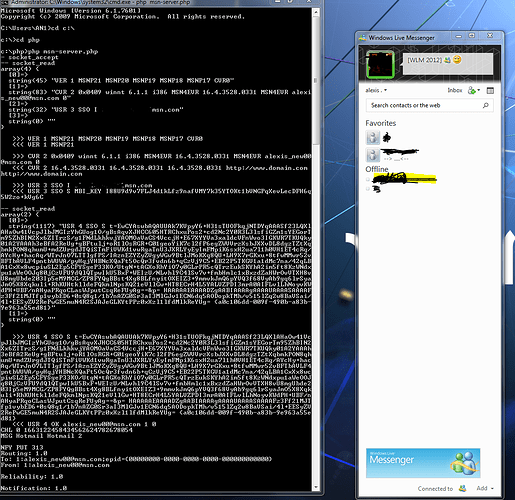Open dropdown arrow next to add-contact icon
The height and width of the screenshot is (500, 515).
tap(479, 90)
